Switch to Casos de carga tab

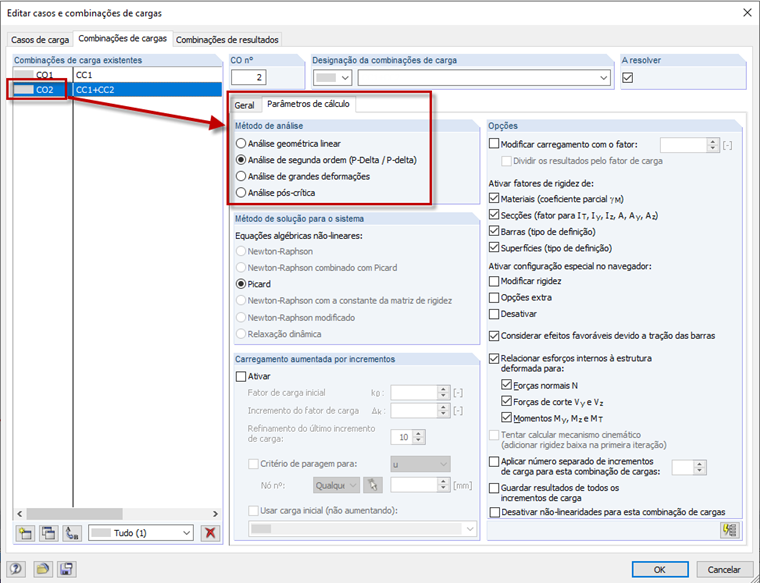tap(40, 40)
